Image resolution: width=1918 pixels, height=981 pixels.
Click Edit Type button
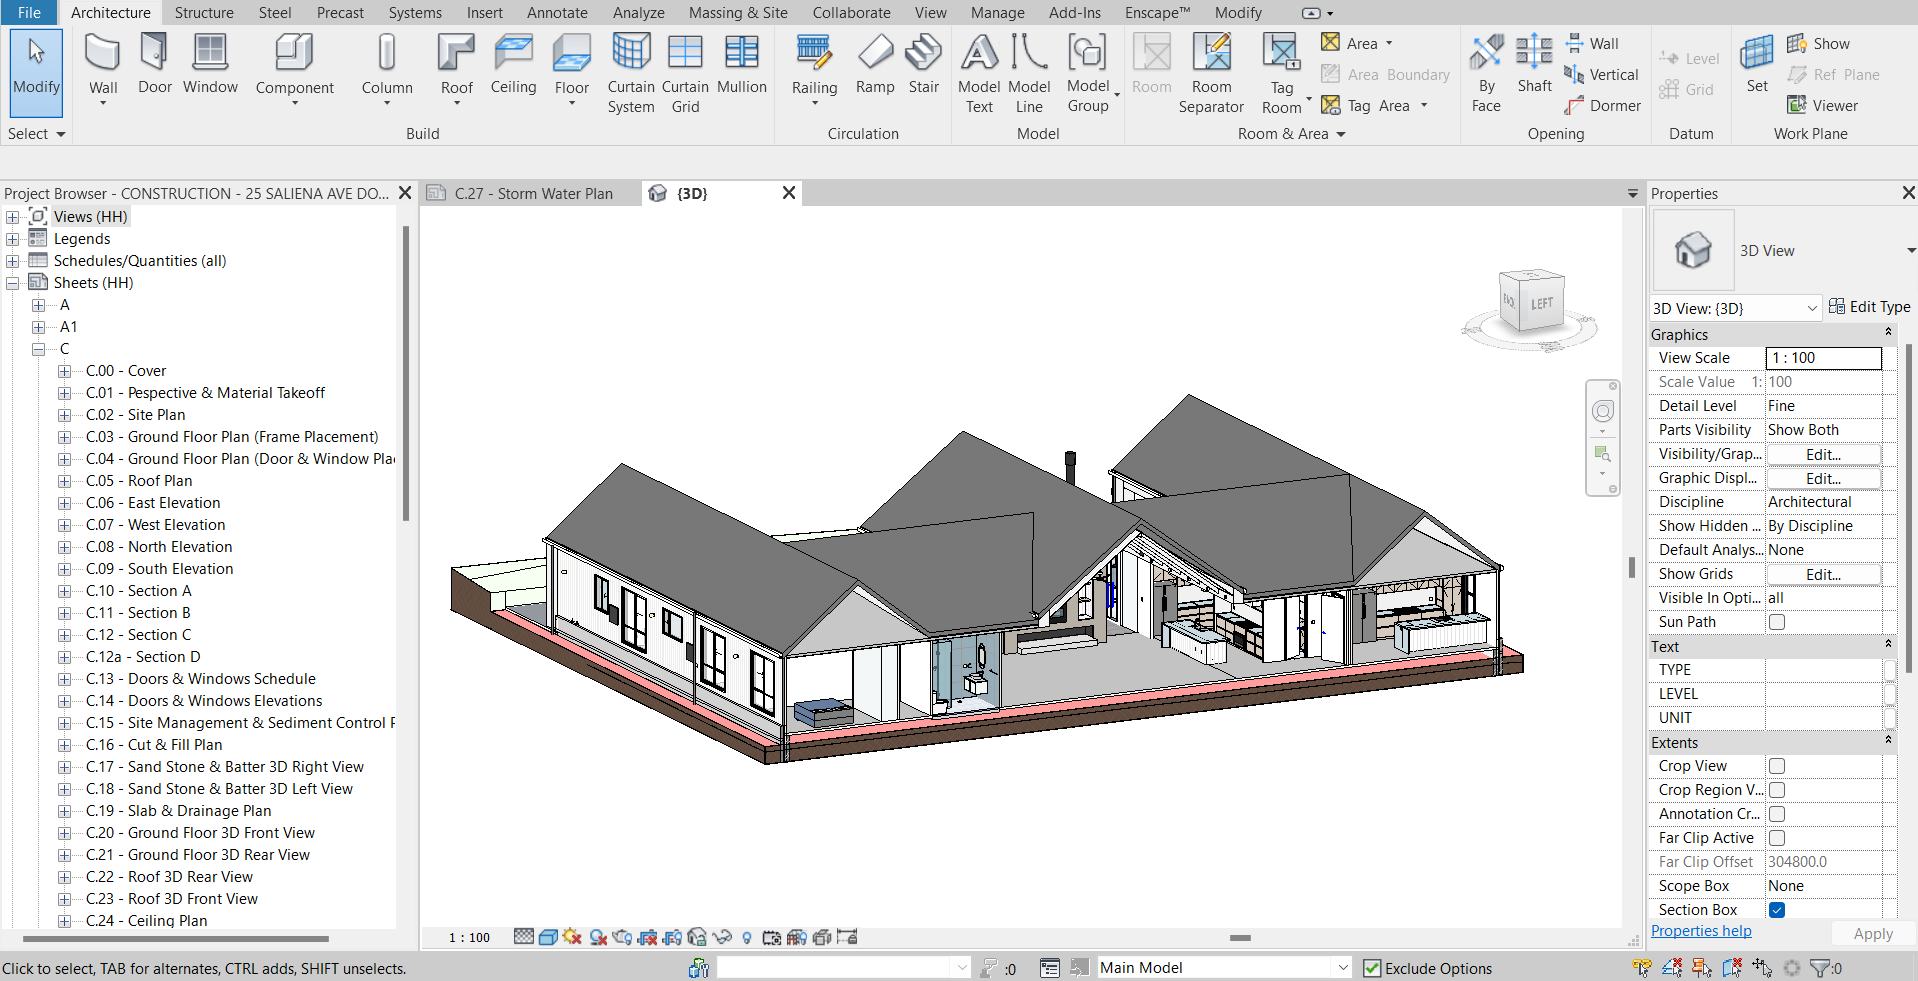click(x=1869, y=307)
